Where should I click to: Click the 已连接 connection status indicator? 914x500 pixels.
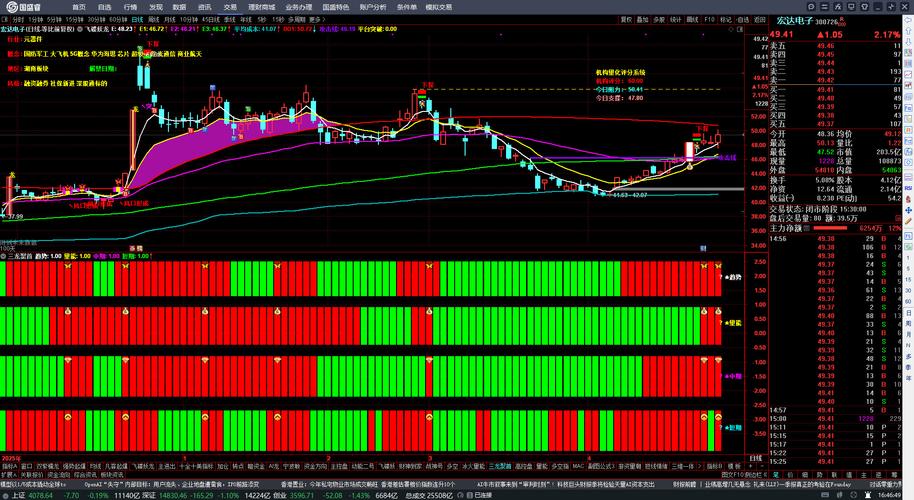483,495
